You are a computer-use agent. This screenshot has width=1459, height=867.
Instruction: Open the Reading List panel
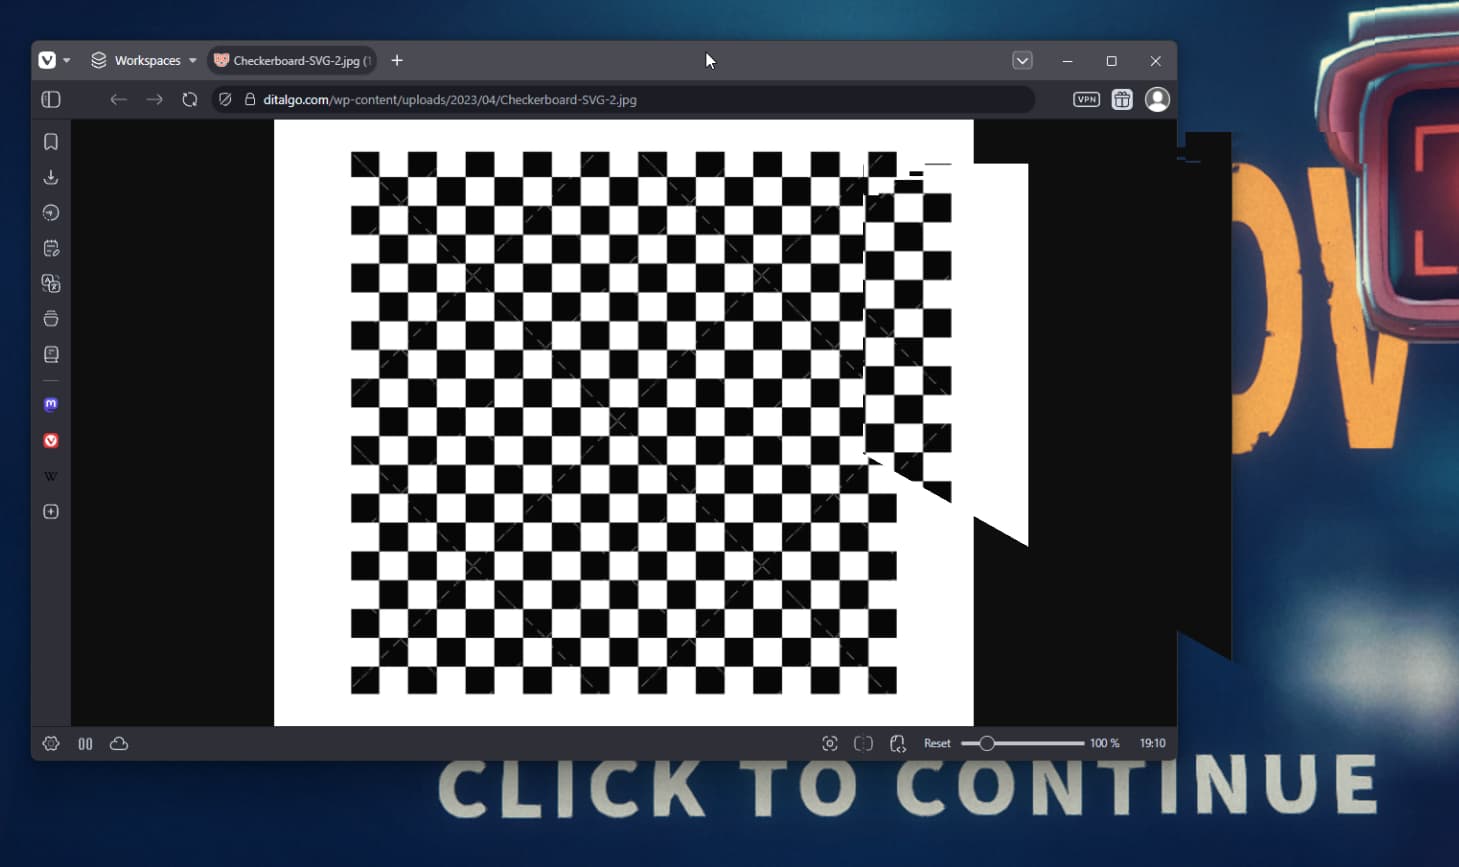click(x=51, y=355)
